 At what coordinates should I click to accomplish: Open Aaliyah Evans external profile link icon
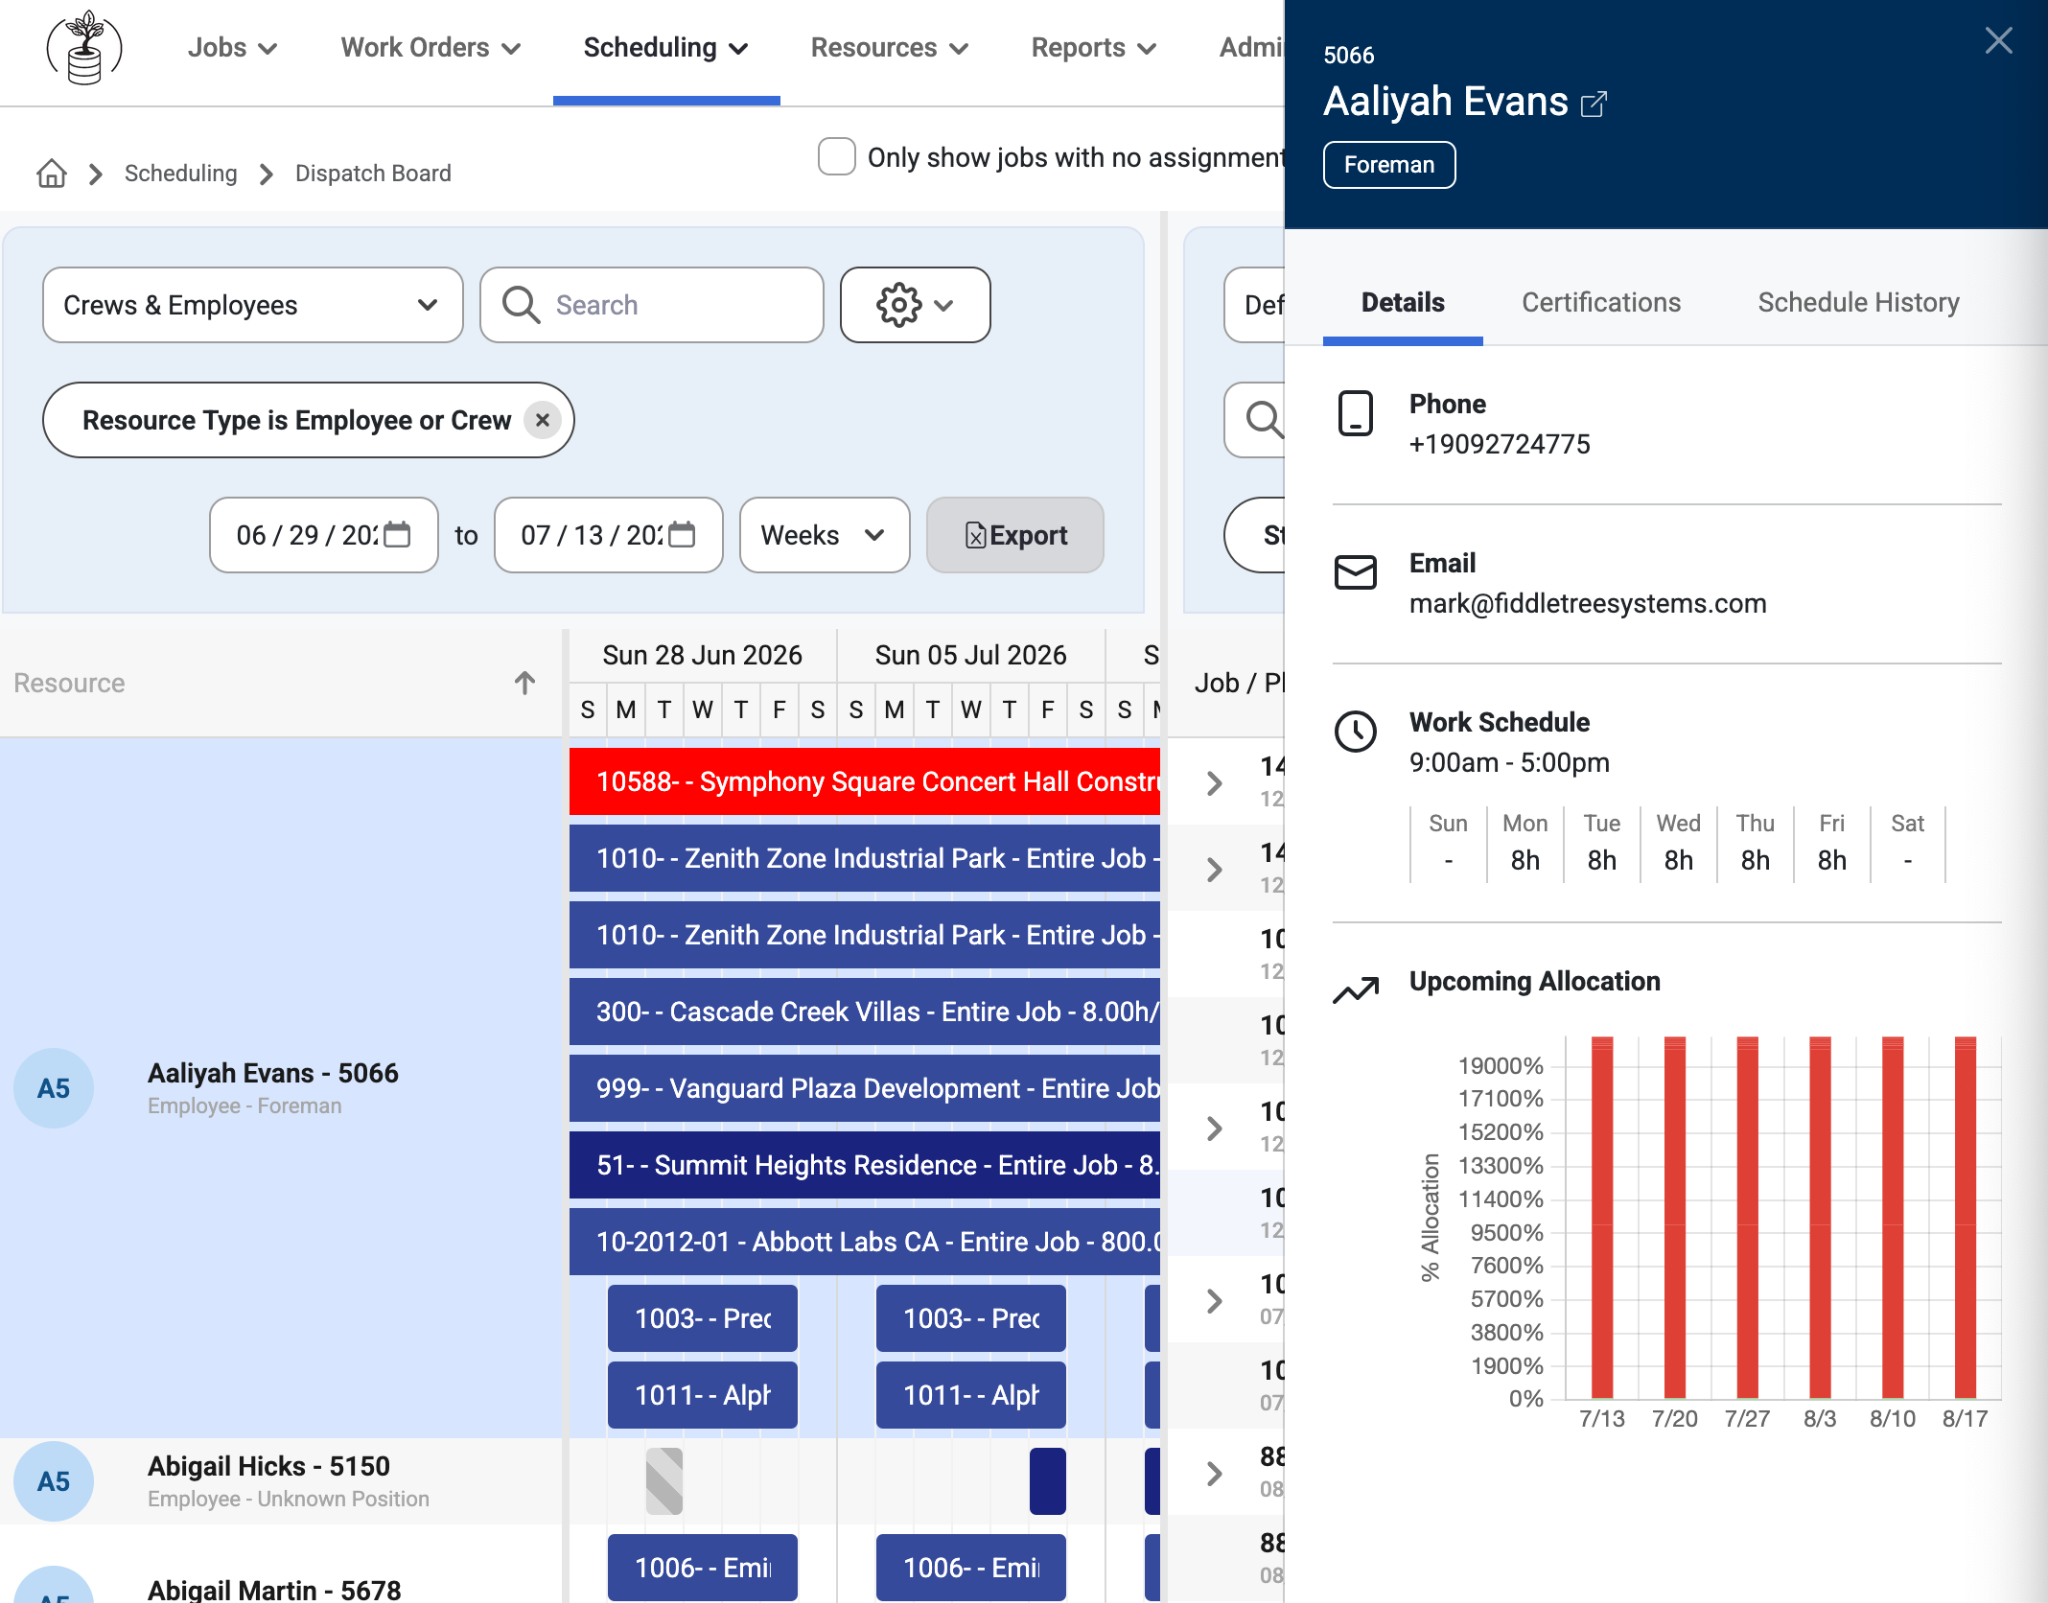coord(1594,104)
